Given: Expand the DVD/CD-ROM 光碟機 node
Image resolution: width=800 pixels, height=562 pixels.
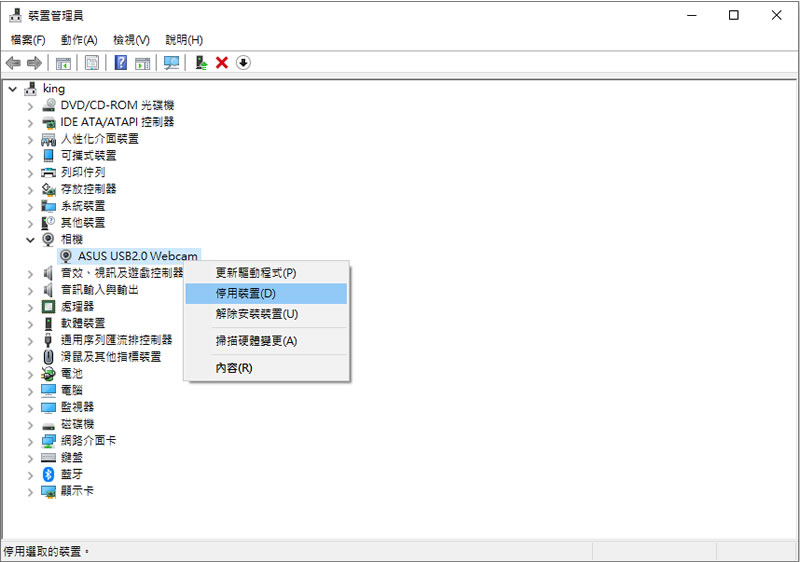Looking at the screenshot, I should click(x=30, y=105).
